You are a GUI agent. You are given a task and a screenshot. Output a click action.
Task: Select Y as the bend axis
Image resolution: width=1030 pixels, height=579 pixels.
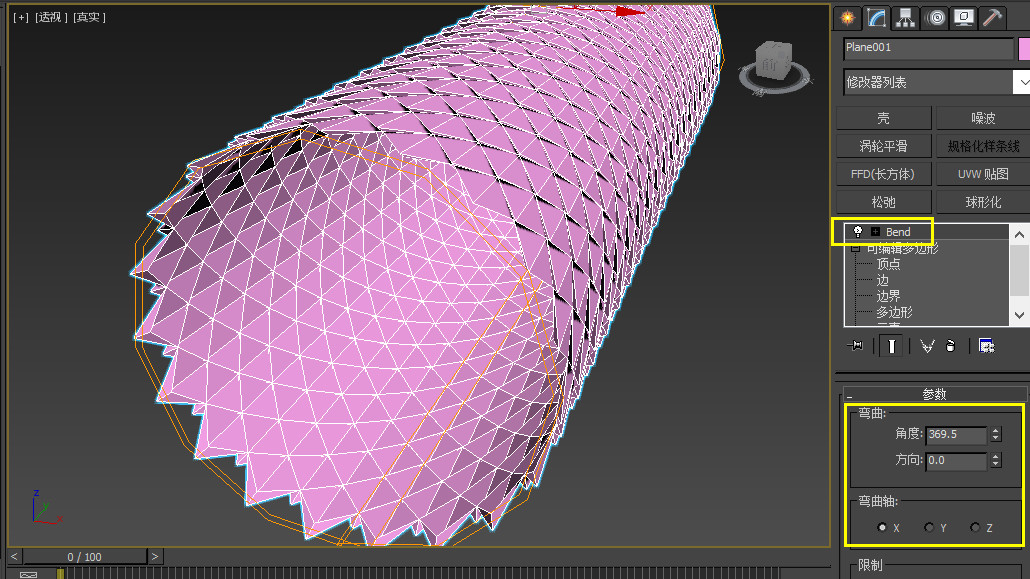pos(929,527)
